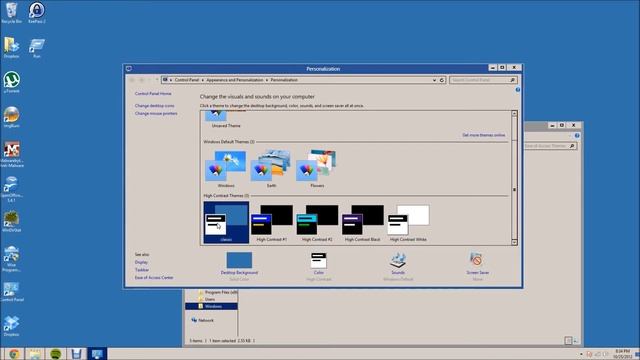This screenshot has height=360, width=640.
Task: Open the Malwarebytes Anti-Malware desktop icon
Action: [12, 154]
